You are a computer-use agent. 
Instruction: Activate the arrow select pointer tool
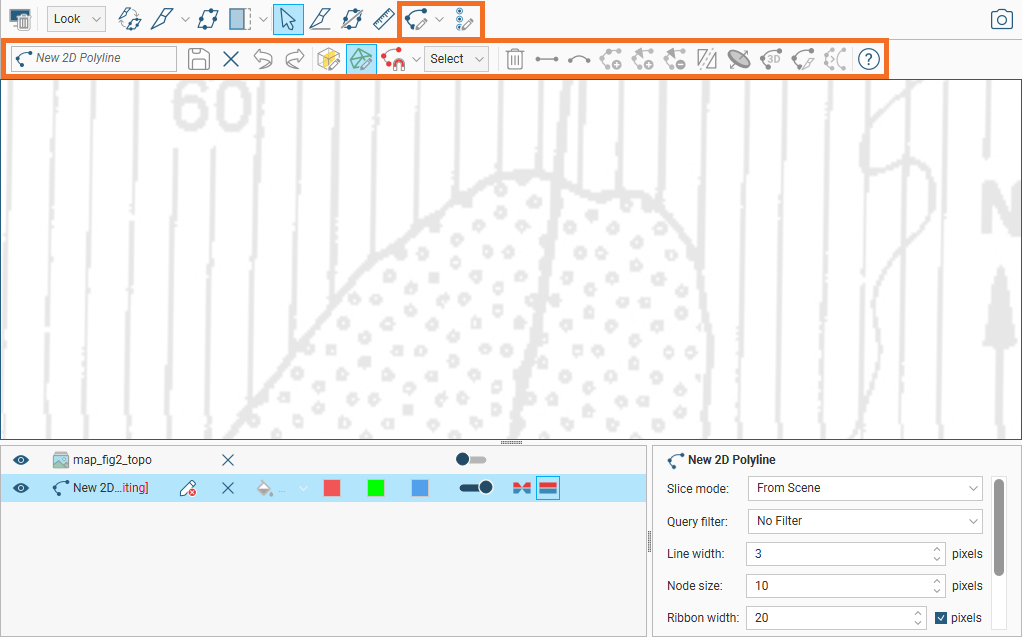click(288, 19)
